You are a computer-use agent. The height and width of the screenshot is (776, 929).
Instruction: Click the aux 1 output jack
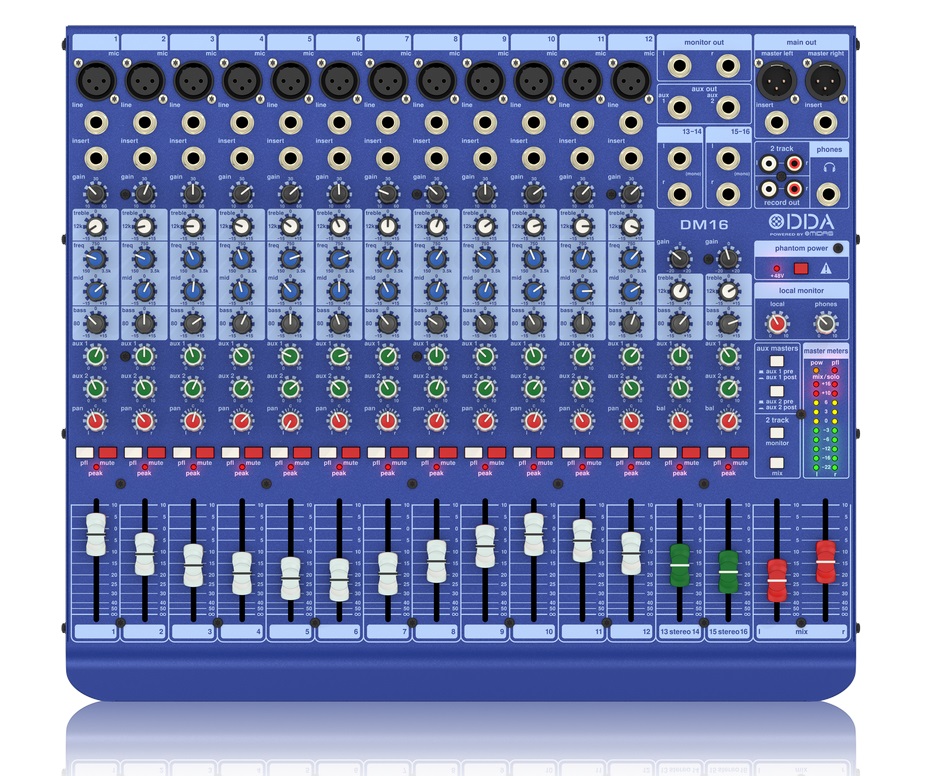click(x=680, y=107)
